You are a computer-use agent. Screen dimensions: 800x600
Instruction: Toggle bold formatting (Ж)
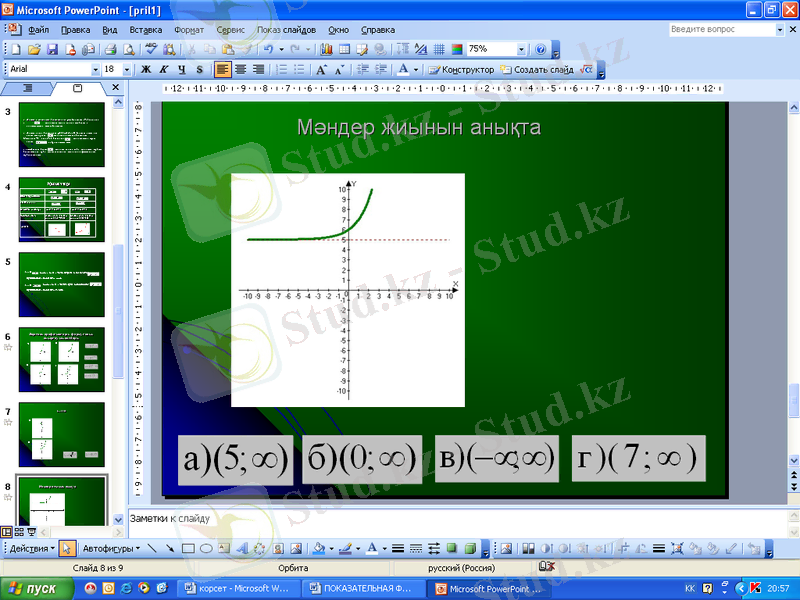coord(144,70)
